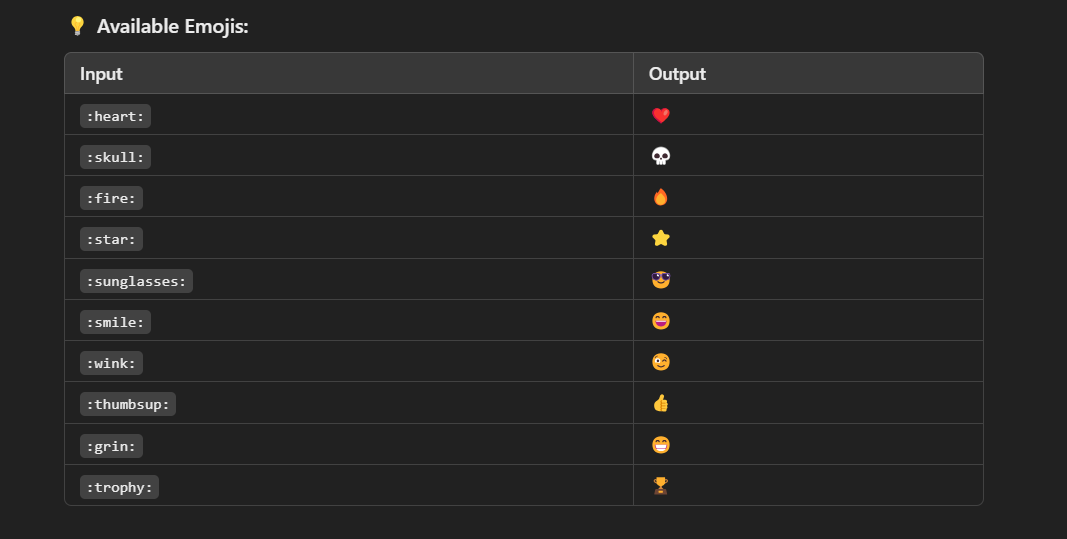Click the :trophy: input code
This screenshot has width=1067, height=539.
coord(119,487)
